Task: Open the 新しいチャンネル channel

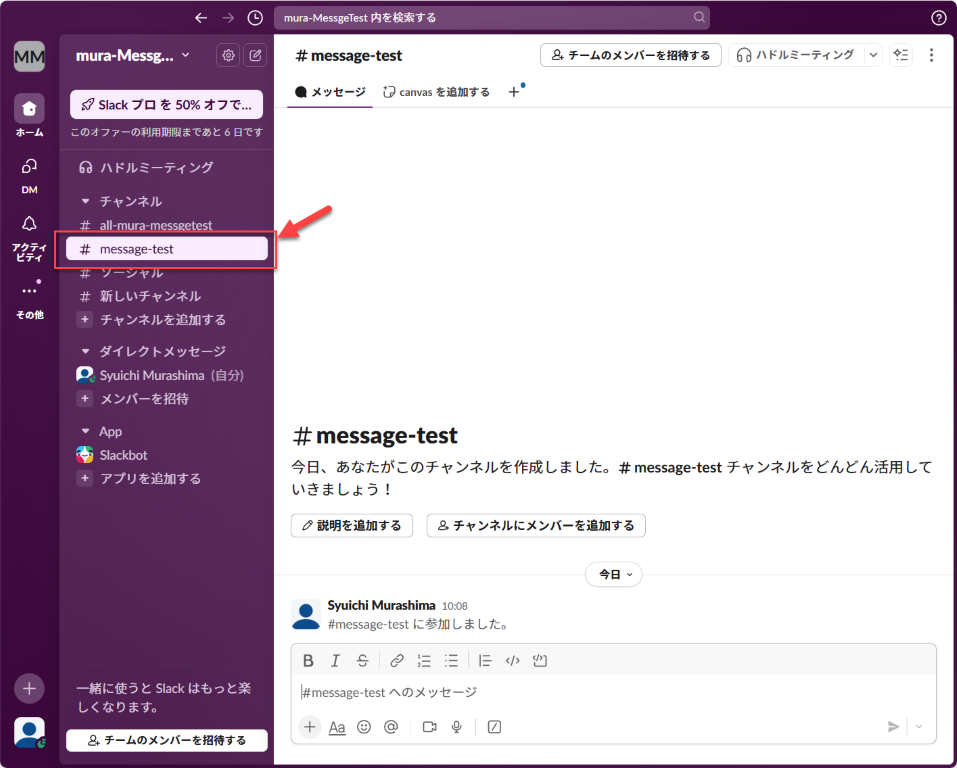Action: [x=167, y=296]
